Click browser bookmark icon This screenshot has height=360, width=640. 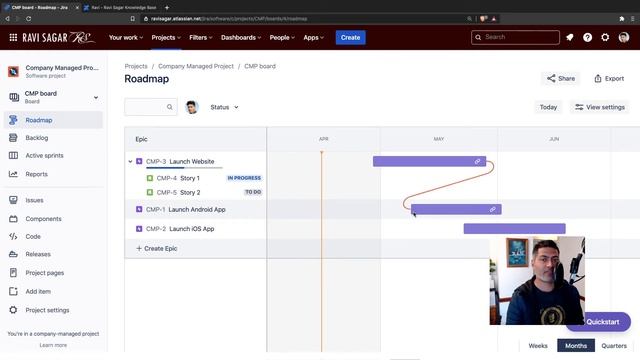(x=133, y=19)
